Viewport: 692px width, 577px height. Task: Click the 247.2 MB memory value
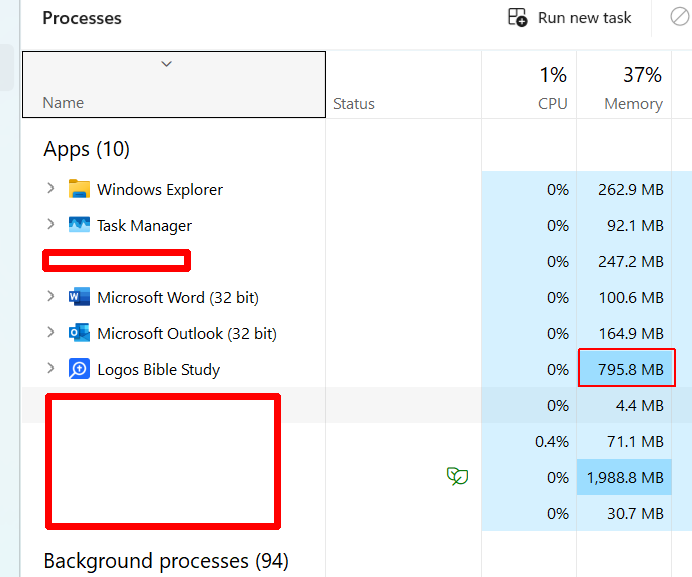631,262
